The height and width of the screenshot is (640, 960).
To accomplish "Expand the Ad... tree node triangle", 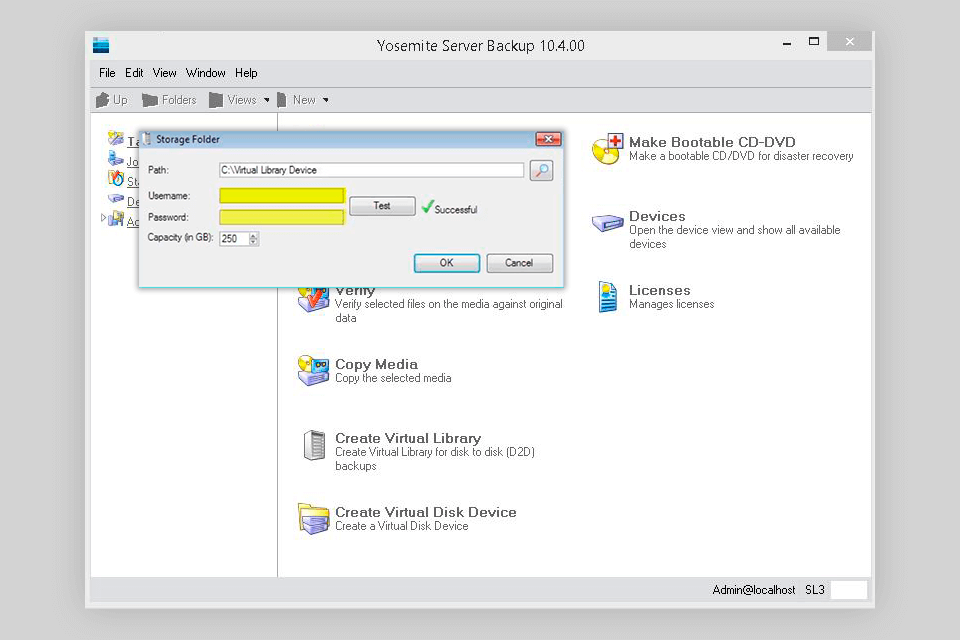I will pos(103,217).
